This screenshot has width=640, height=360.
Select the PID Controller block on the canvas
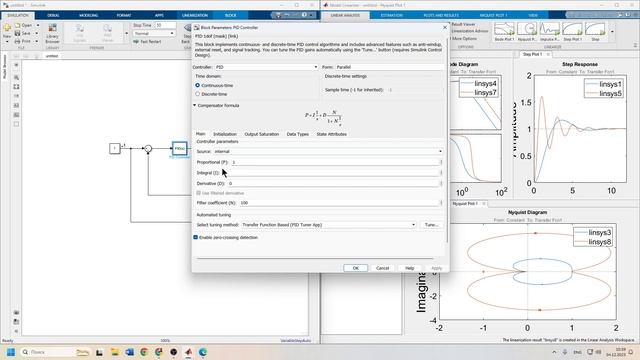180,149
